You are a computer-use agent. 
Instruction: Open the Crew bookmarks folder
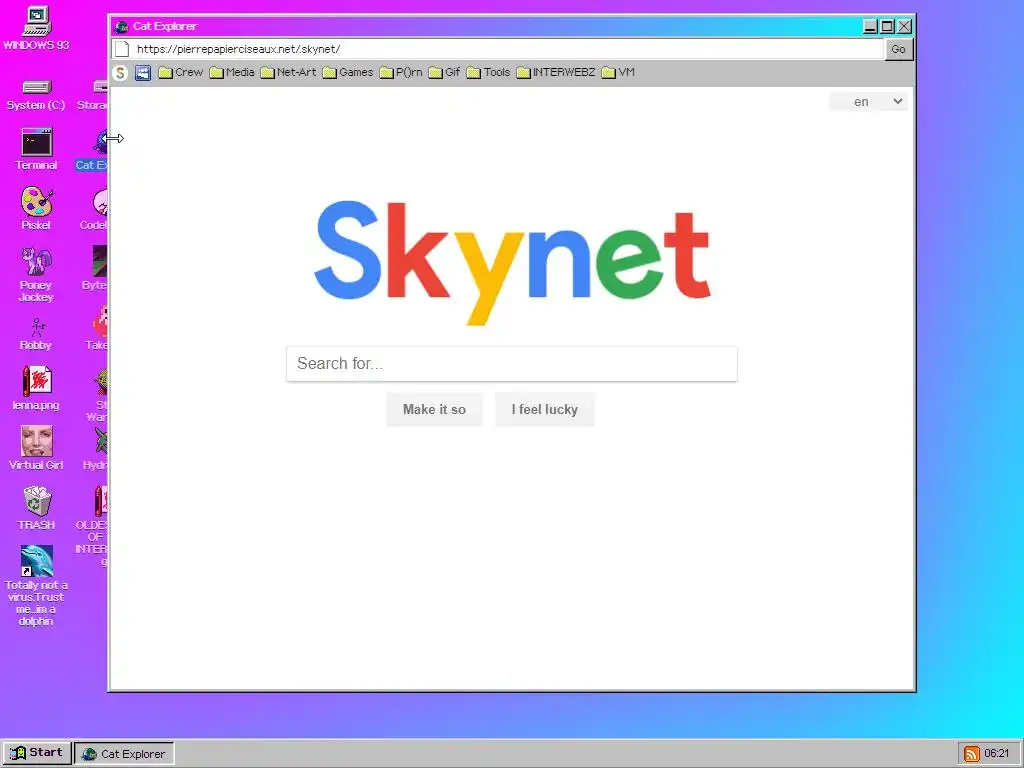tap(181, 72)
